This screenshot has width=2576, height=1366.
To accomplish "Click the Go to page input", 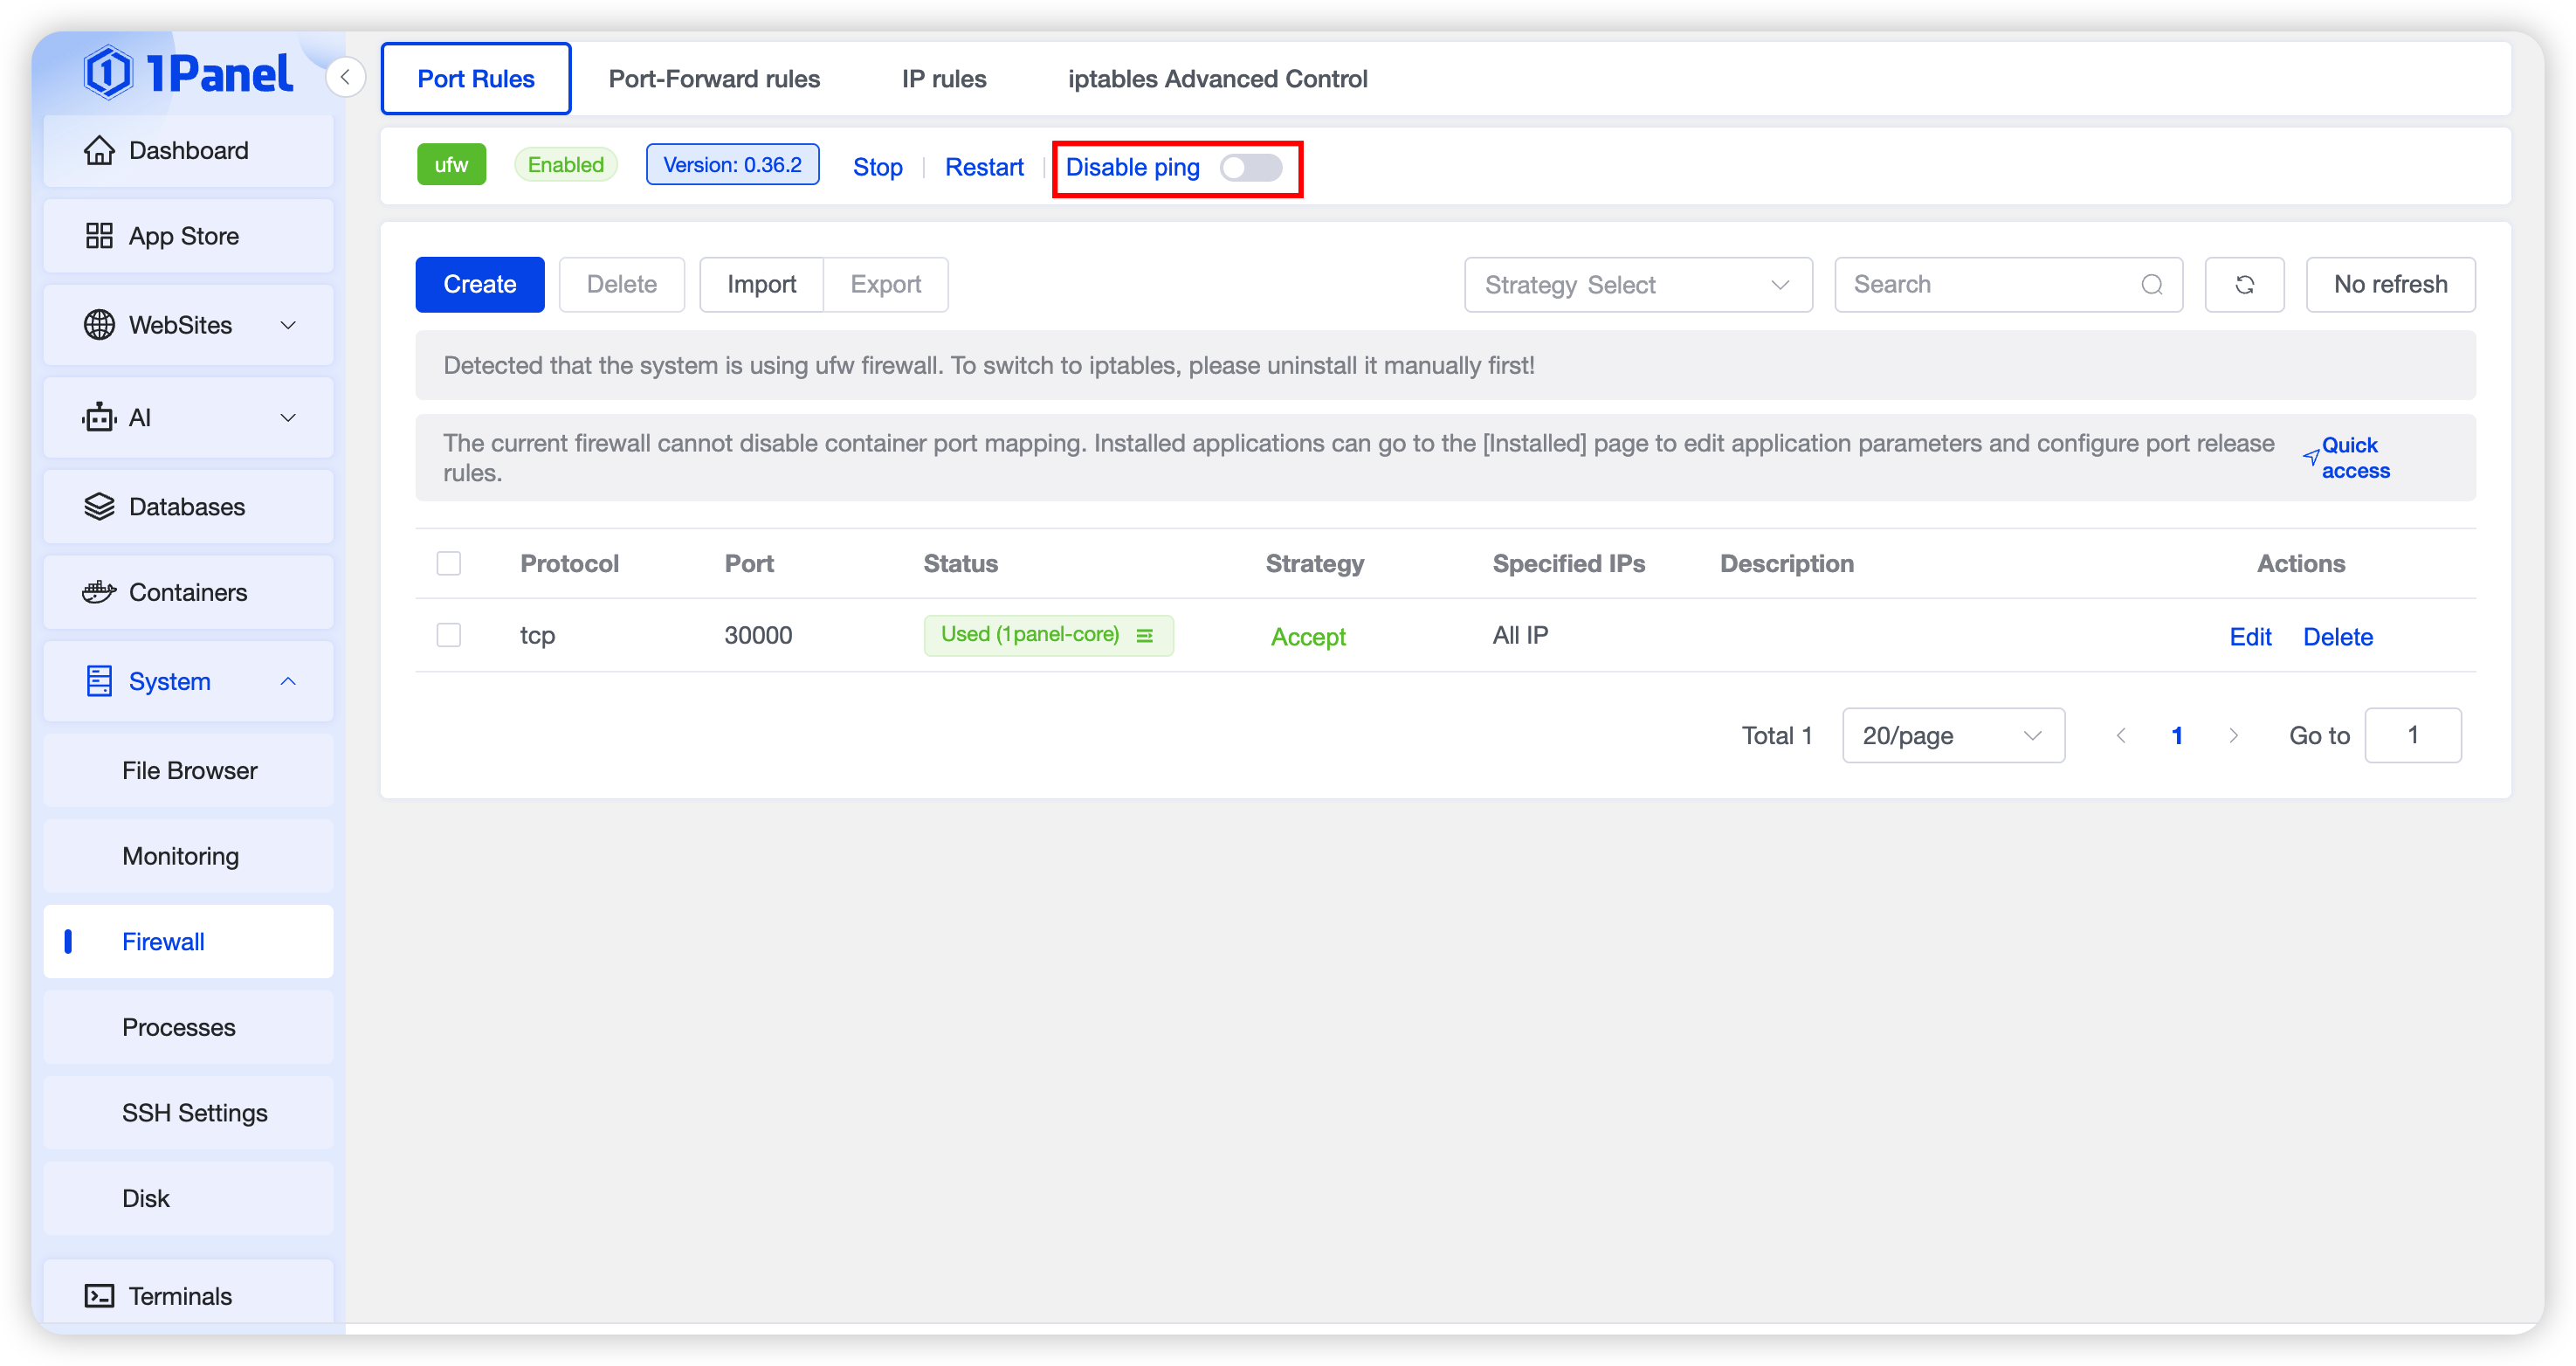I will (2411, 736).
